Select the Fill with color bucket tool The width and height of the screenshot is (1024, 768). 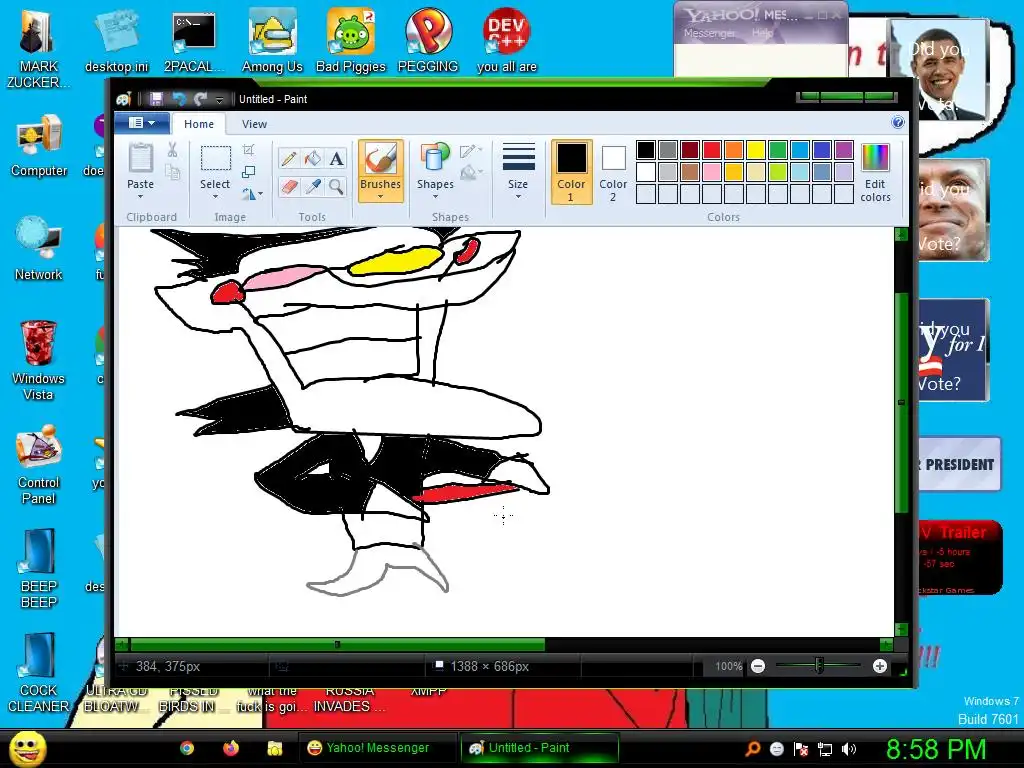point(313,159)
